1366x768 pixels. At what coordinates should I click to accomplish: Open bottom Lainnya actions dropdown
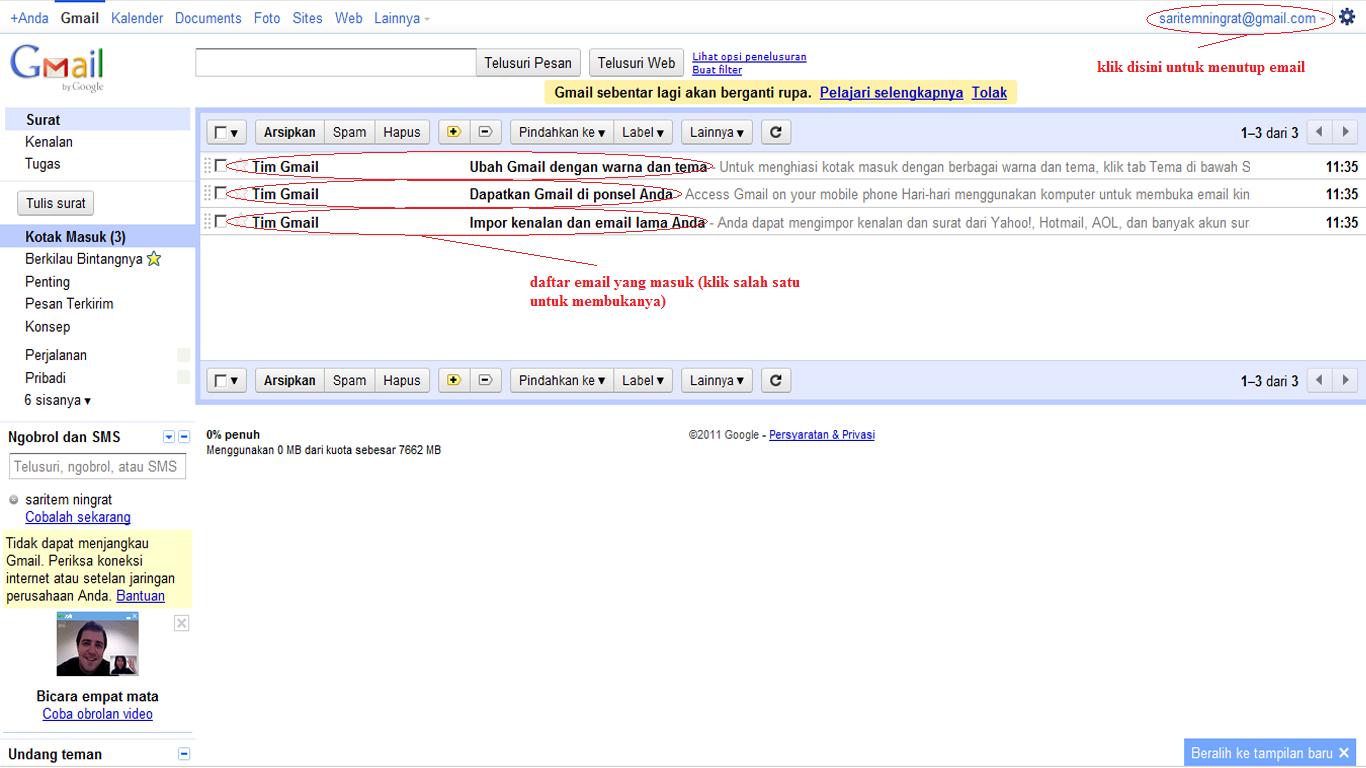(717, 380)
